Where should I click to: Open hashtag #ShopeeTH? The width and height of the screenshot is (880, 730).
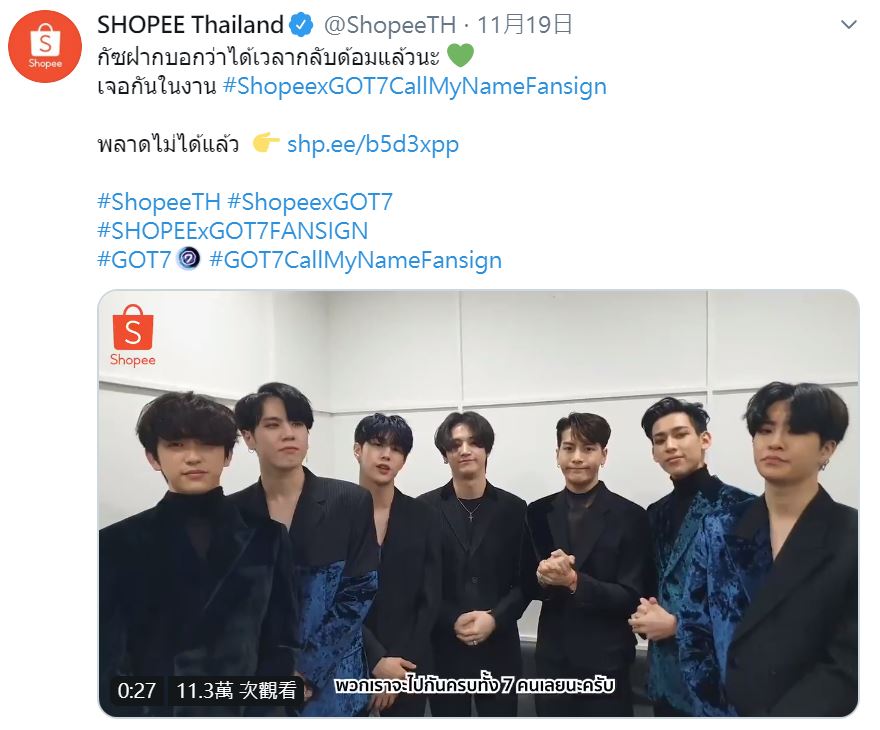point(159,202)
